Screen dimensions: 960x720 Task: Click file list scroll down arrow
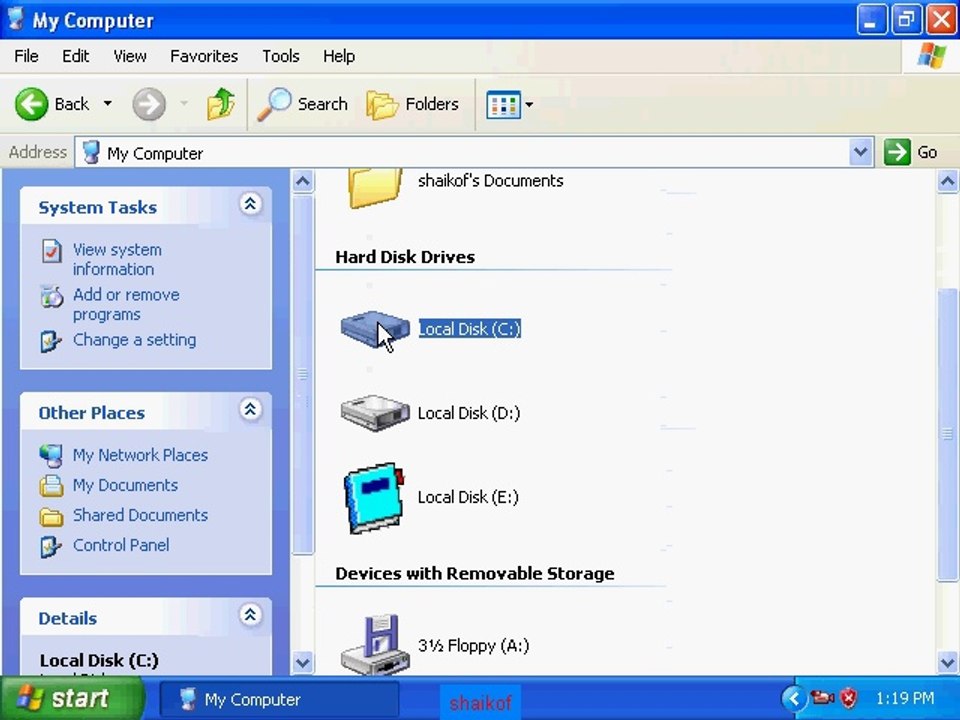pyautogui.click(x=947, y=662)
